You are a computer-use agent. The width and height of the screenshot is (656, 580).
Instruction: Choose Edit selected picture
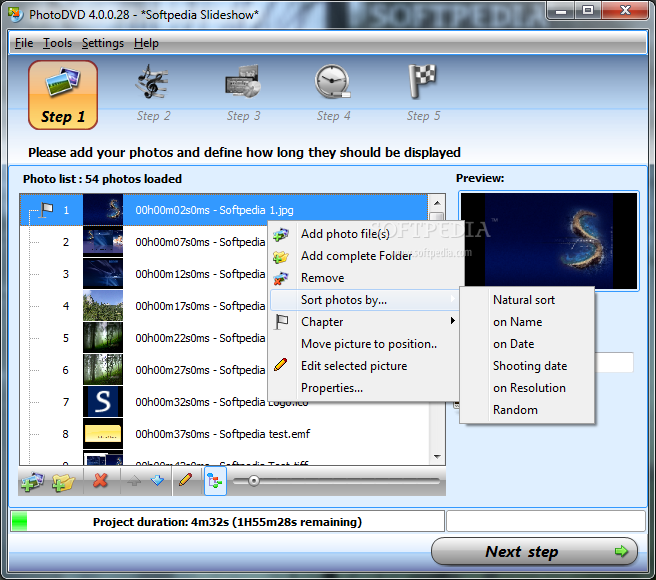(365, 366)
